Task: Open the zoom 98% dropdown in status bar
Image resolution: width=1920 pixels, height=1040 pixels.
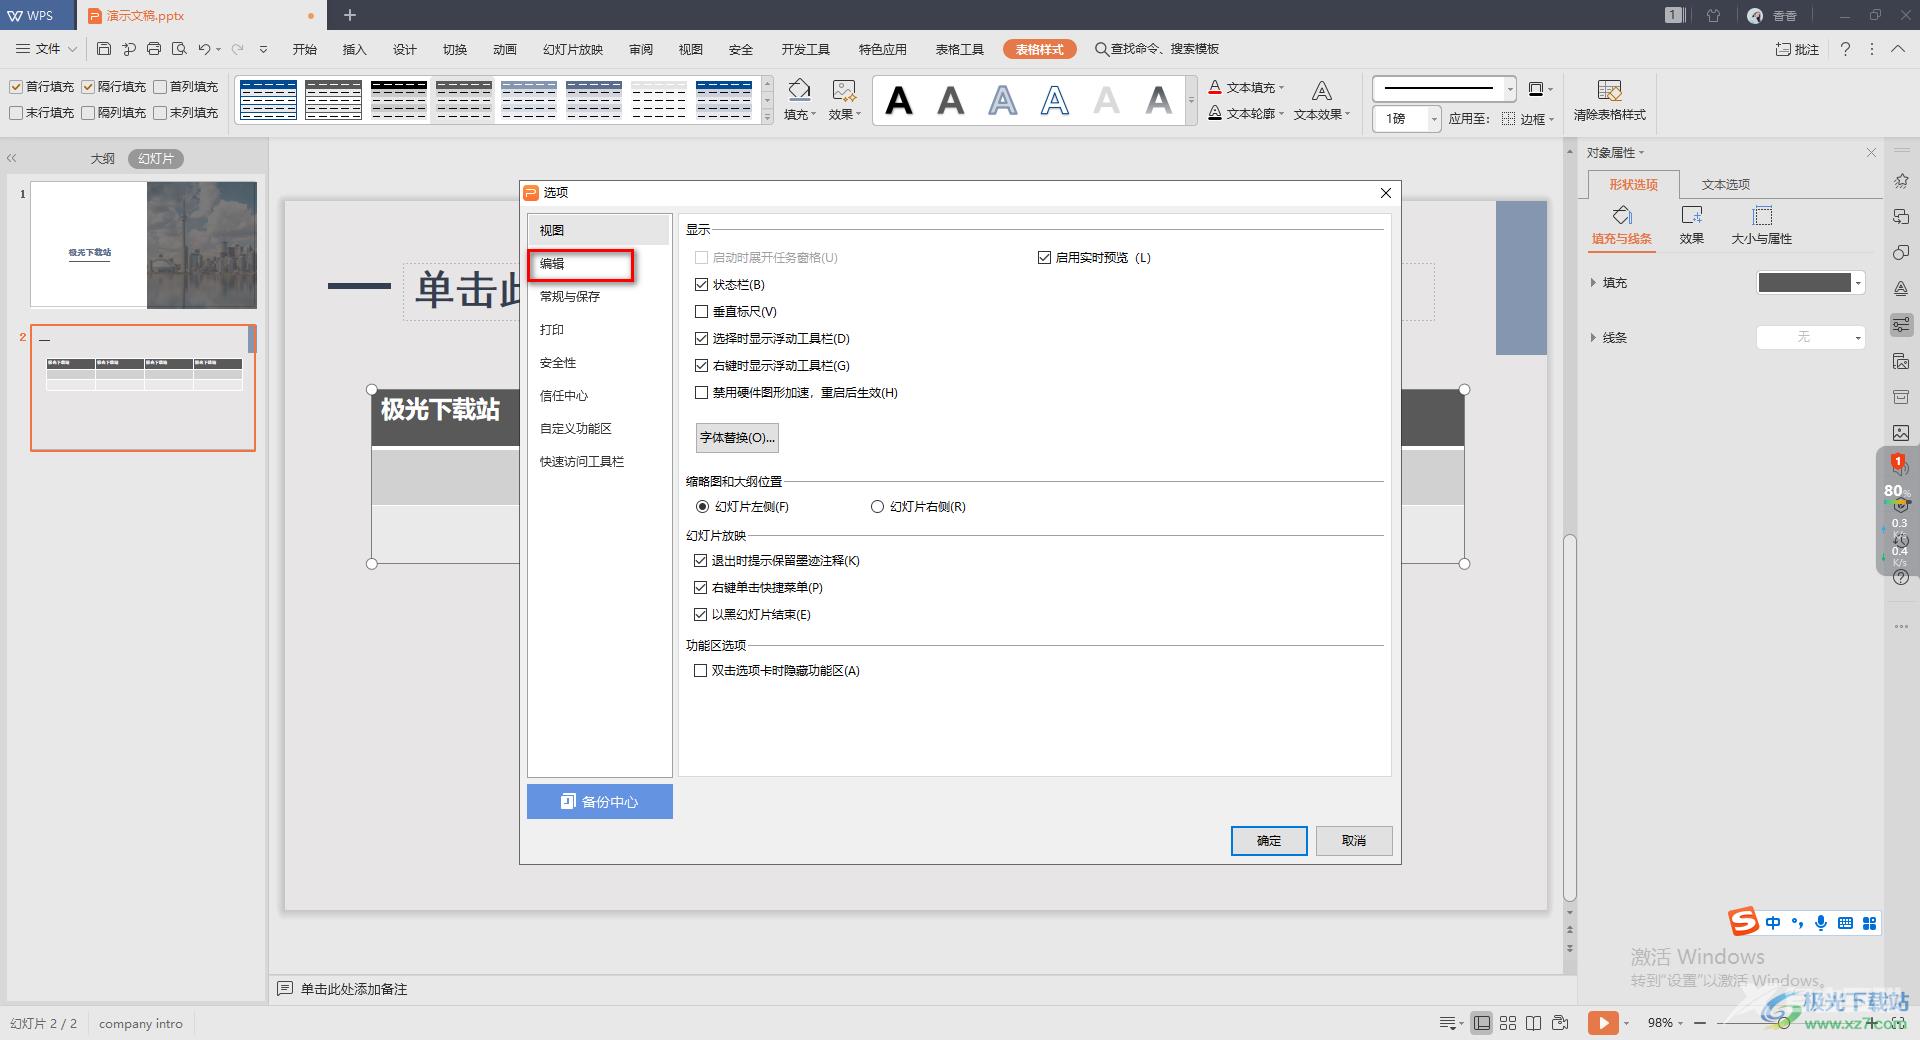Action: [x=1680, y=1023]
